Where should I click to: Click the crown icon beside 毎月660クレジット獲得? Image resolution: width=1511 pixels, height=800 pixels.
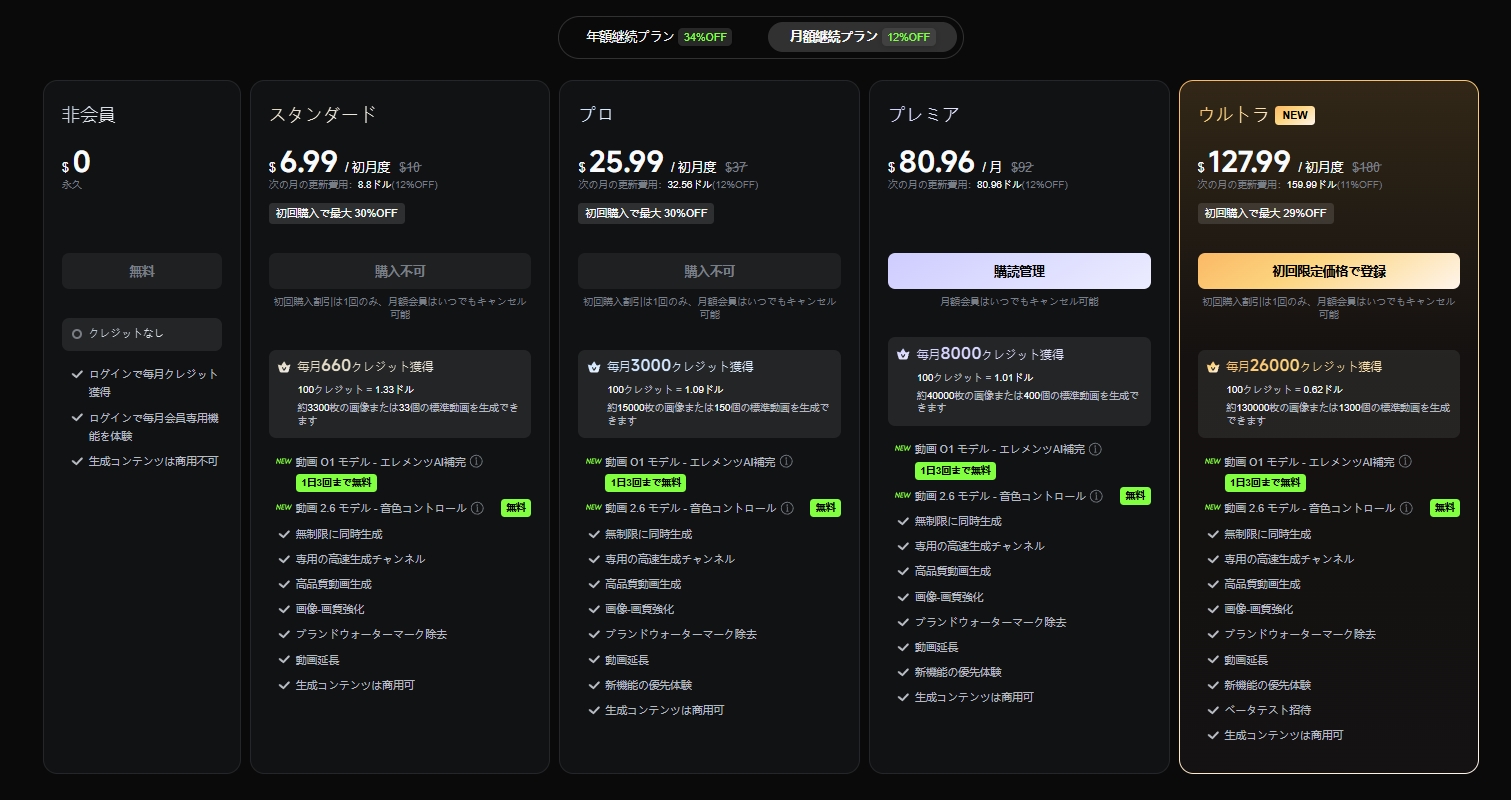284,367
